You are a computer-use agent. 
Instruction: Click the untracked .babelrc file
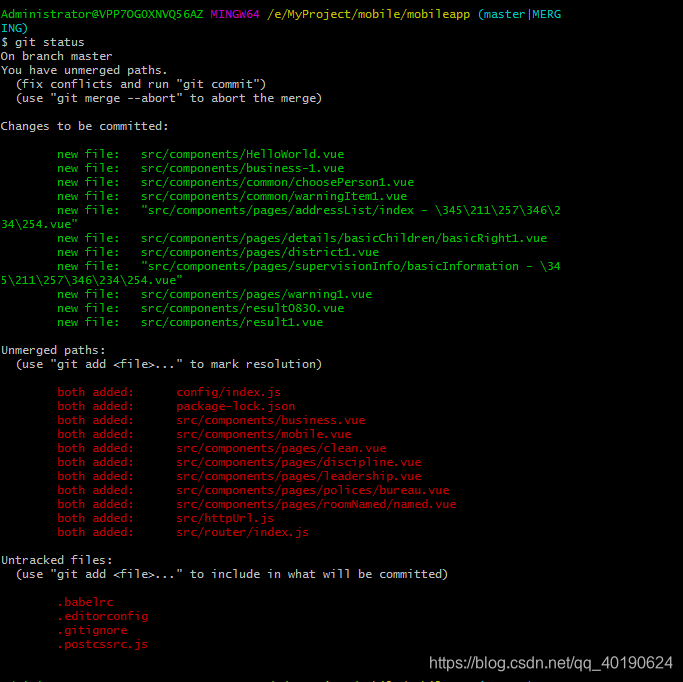pos(85,602)
